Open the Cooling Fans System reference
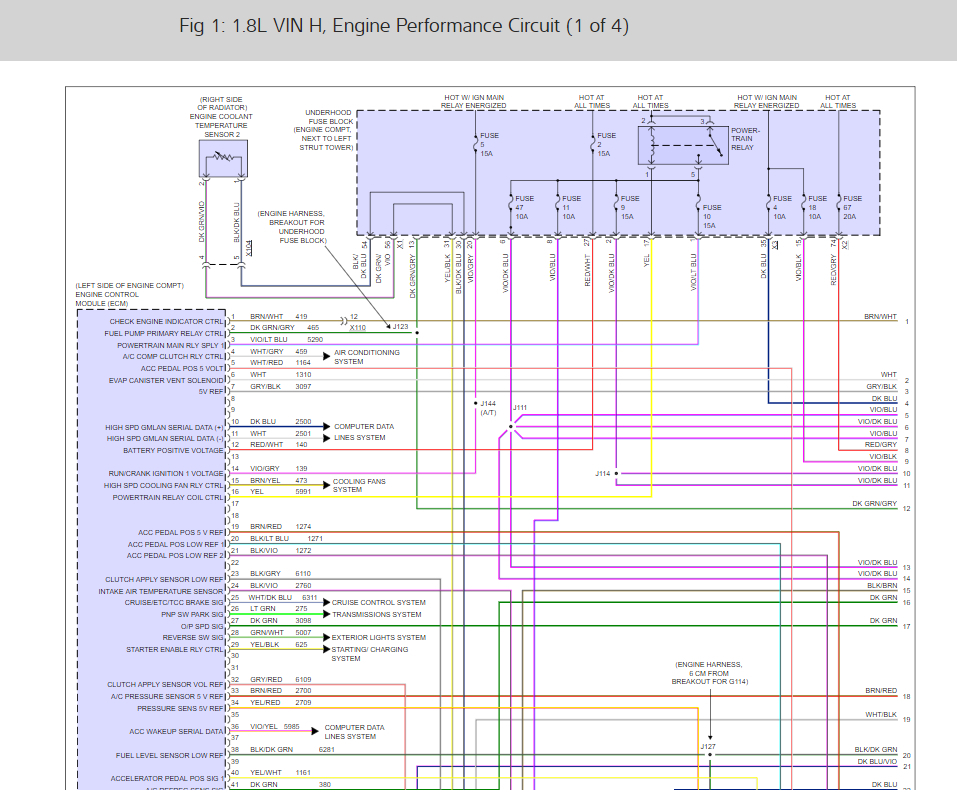The height and width of the screenshot is (811, 957). click(x=360, y=485)
